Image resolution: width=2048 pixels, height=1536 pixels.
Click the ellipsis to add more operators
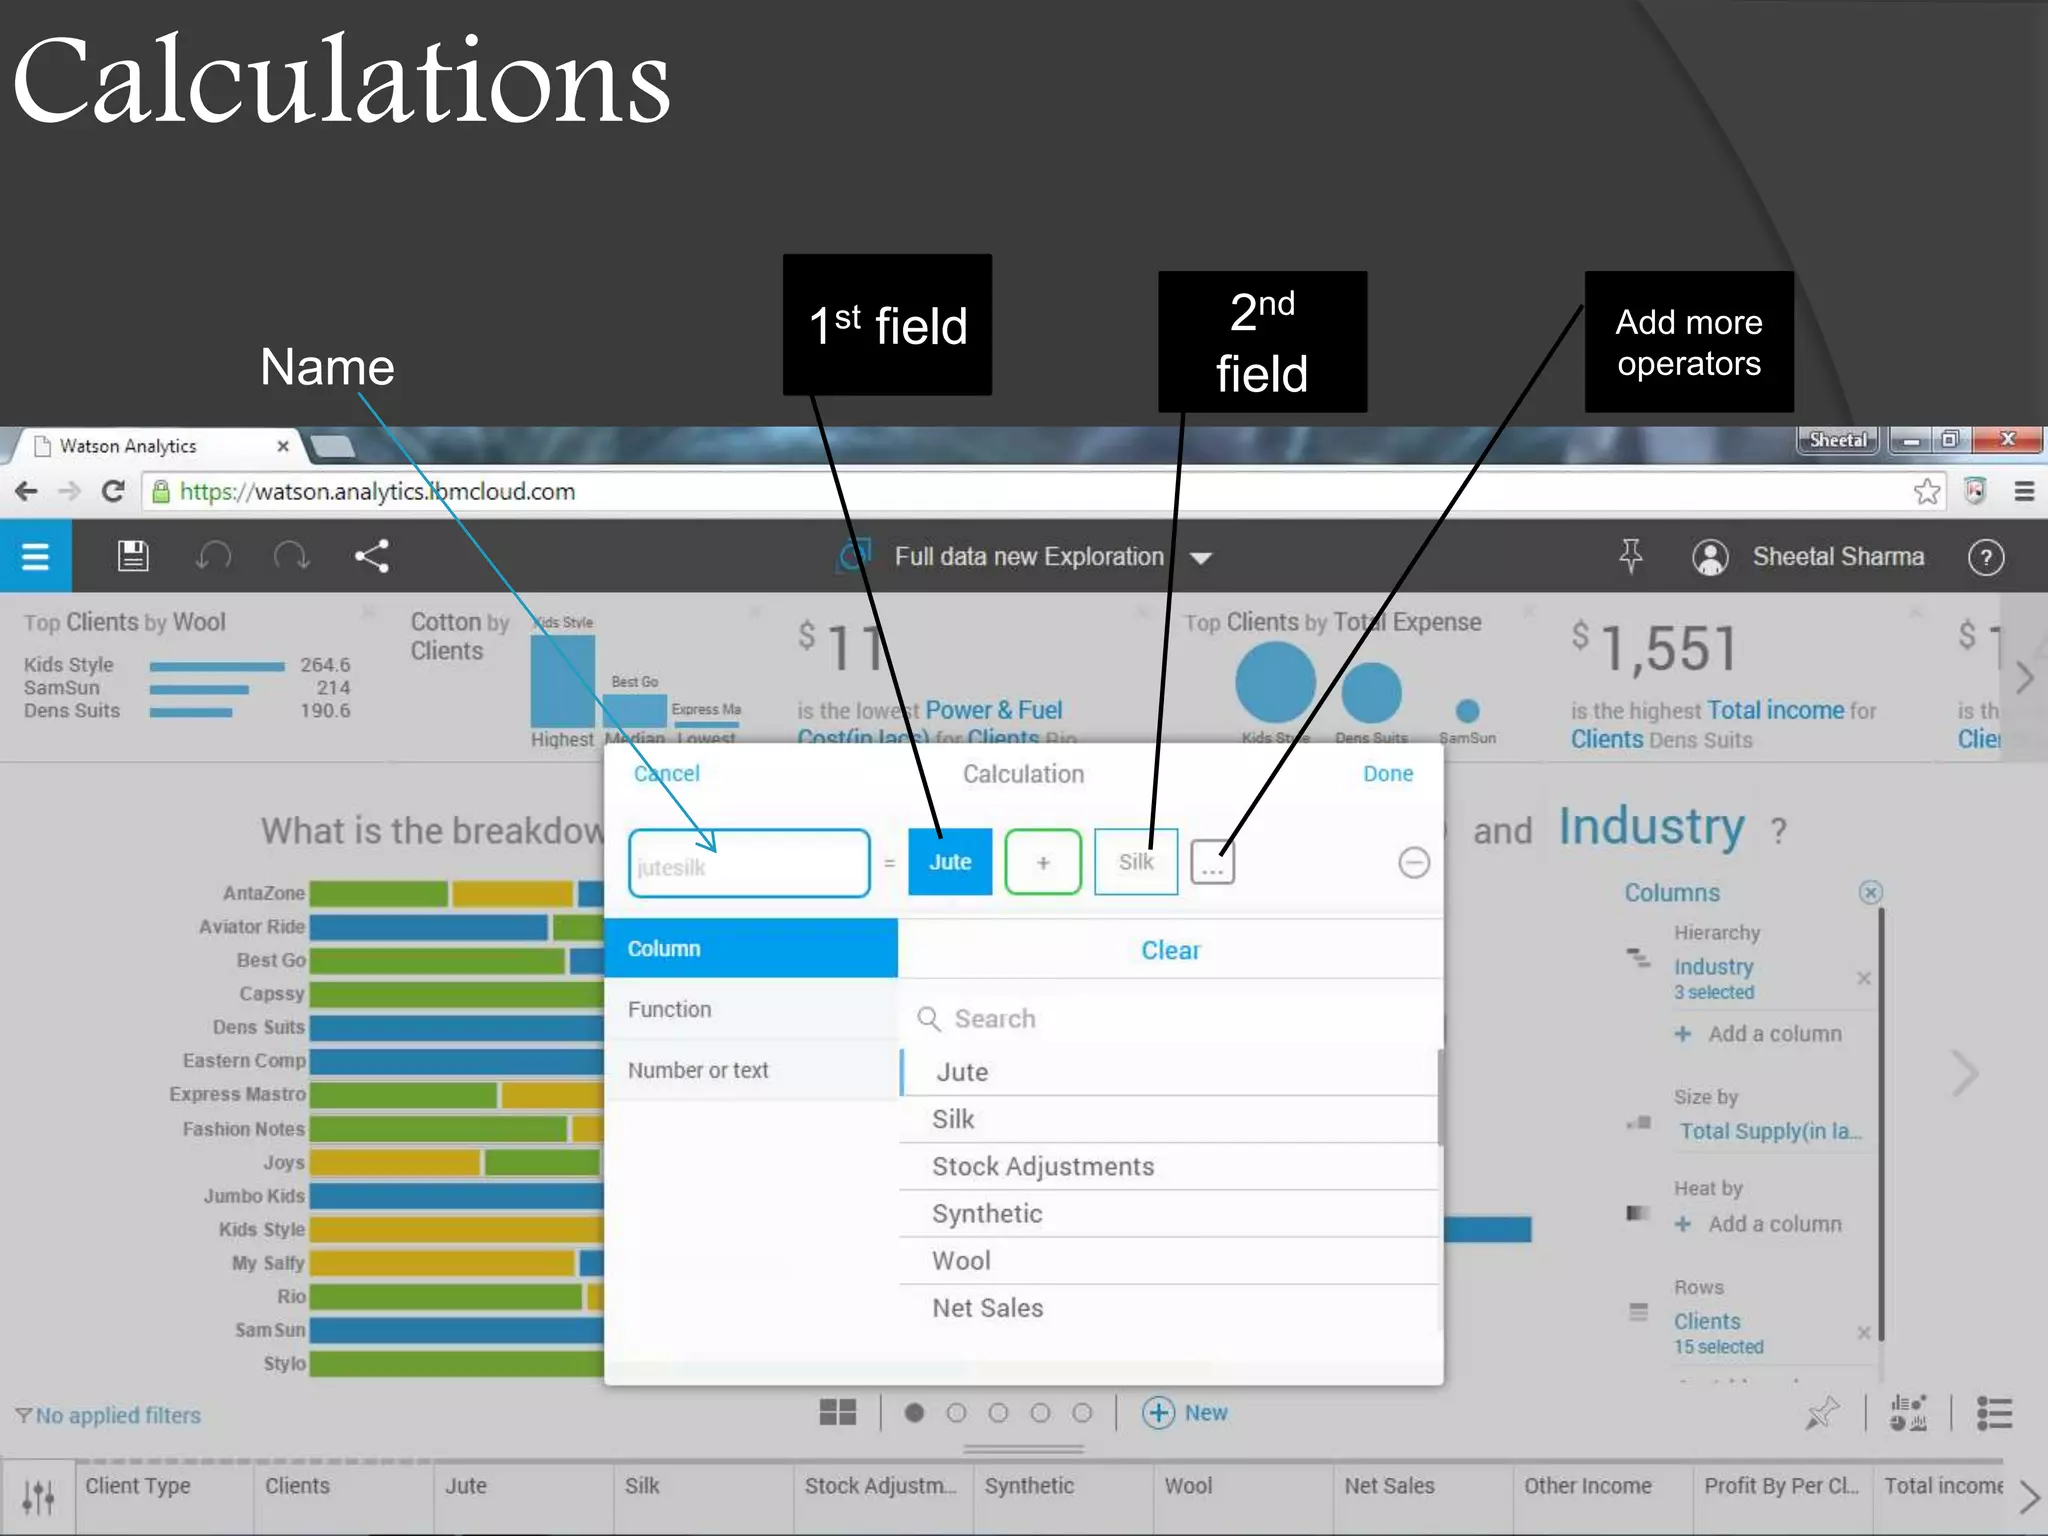point(1212,863)
